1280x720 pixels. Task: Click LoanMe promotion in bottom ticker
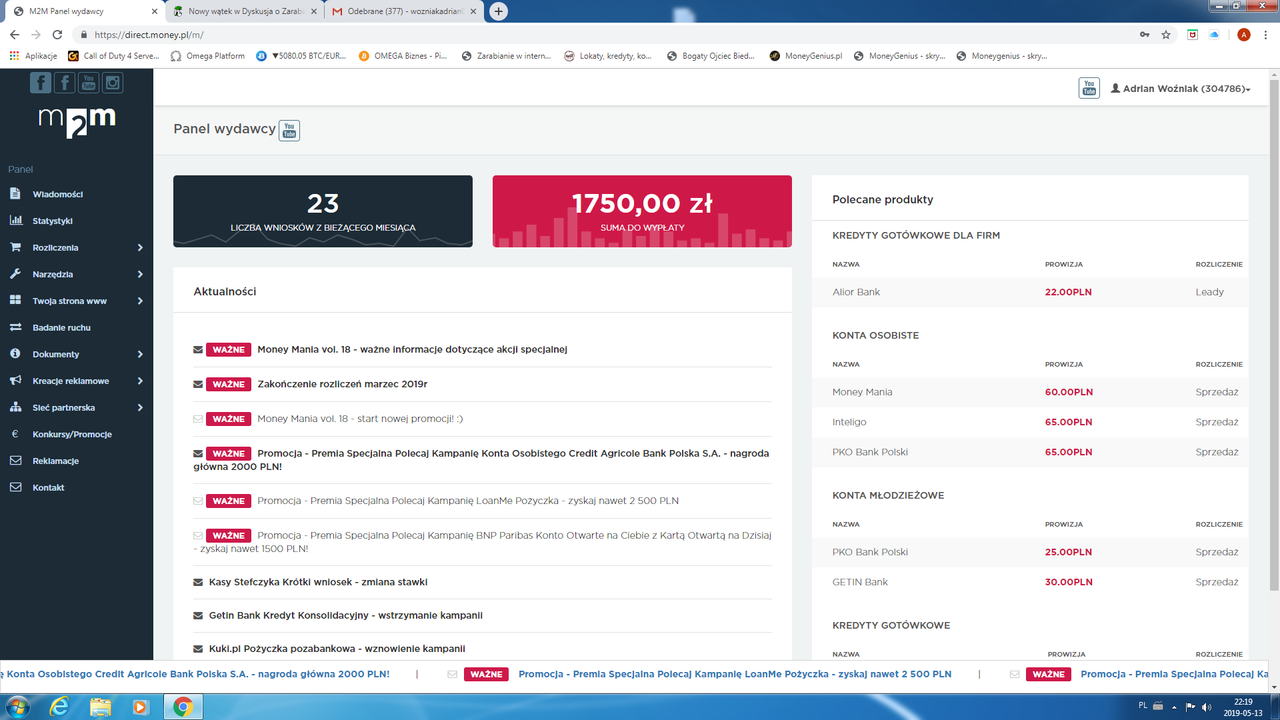point(735,674)
